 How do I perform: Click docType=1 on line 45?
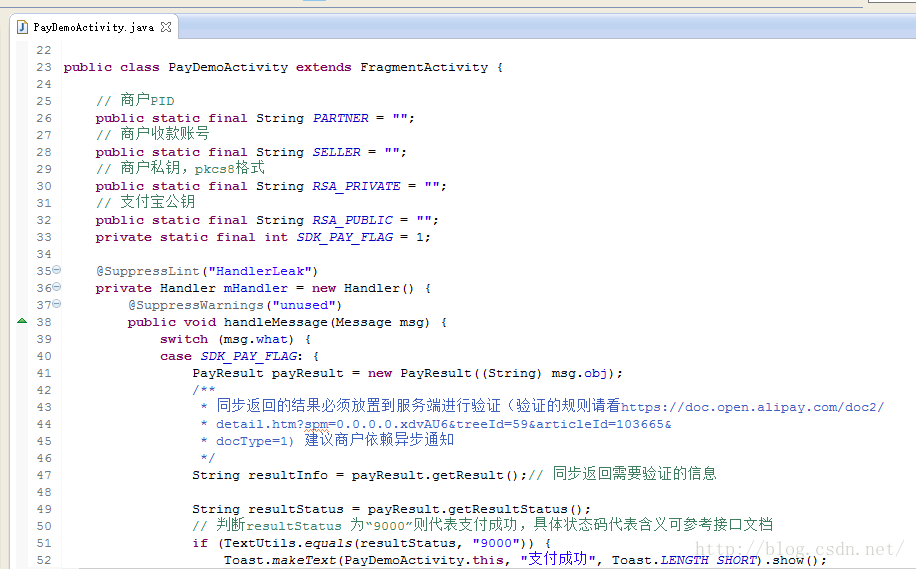[x=252, y=441]
